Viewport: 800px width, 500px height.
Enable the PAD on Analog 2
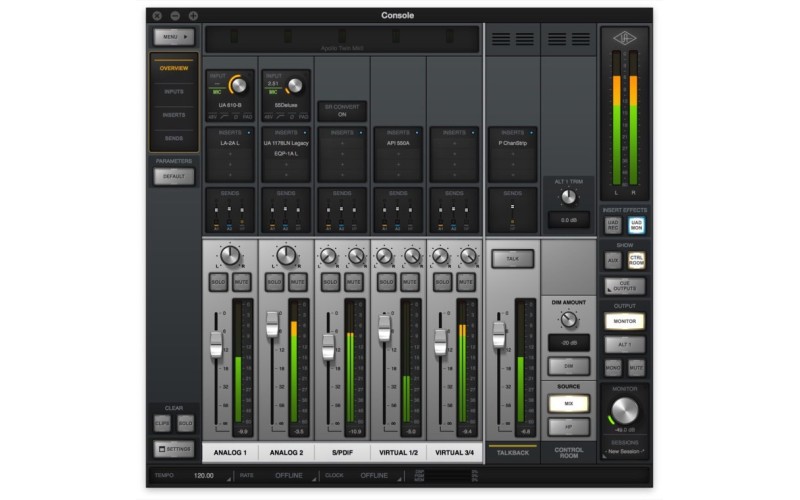[304, 117]
